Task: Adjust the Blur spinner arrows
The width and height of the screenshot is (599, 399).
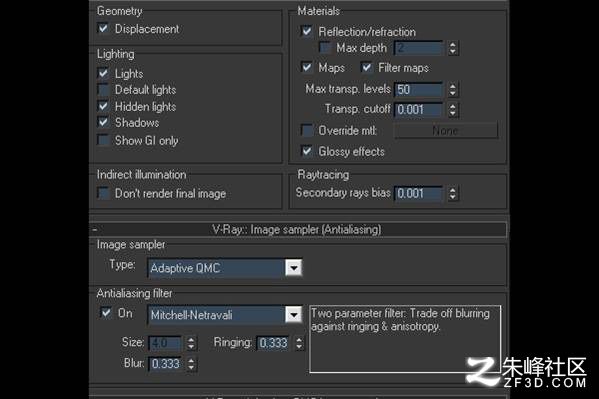Action: 191,364
